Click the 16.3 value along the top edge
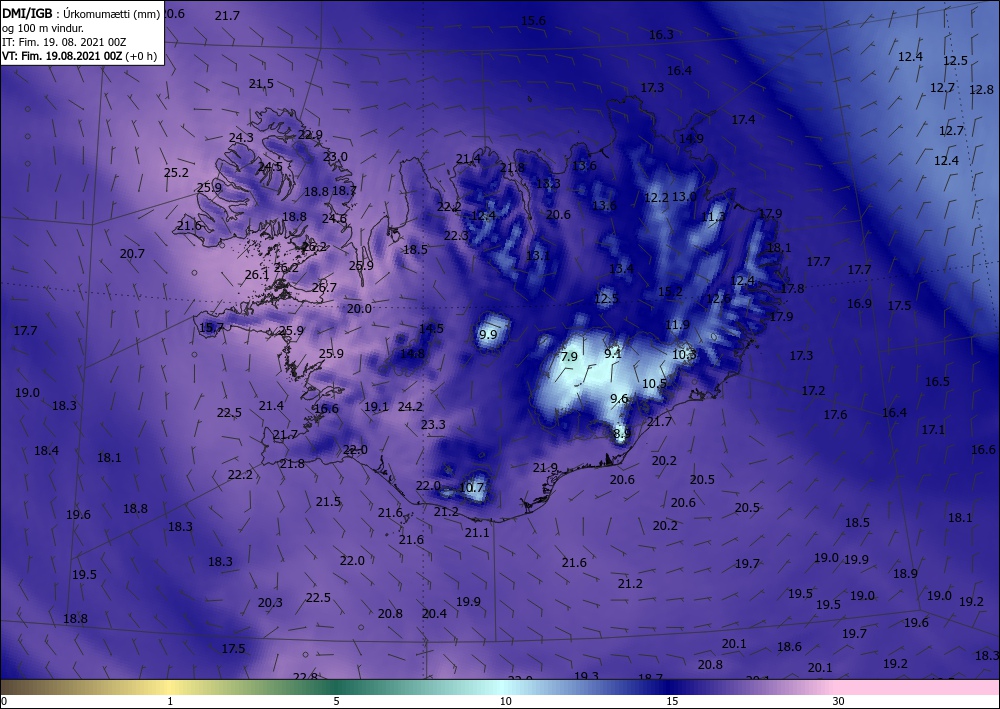The image size is (1000, 709). [x=661, y=34]
